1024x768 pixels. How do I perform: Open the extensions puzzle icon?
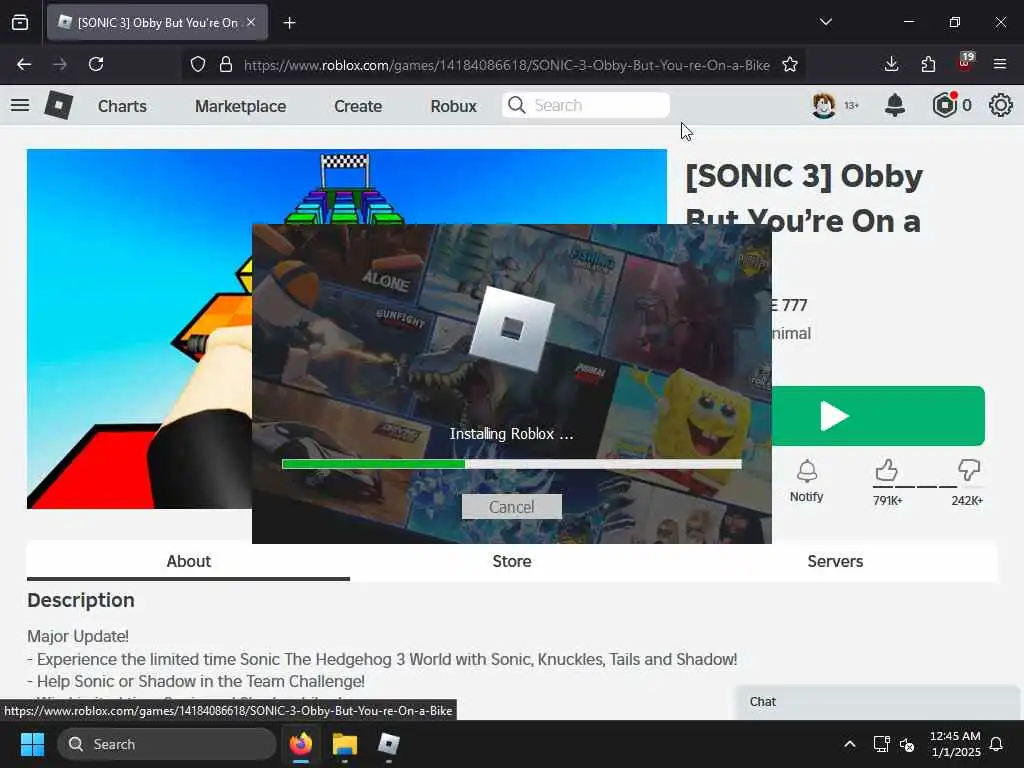coord(928,64)
